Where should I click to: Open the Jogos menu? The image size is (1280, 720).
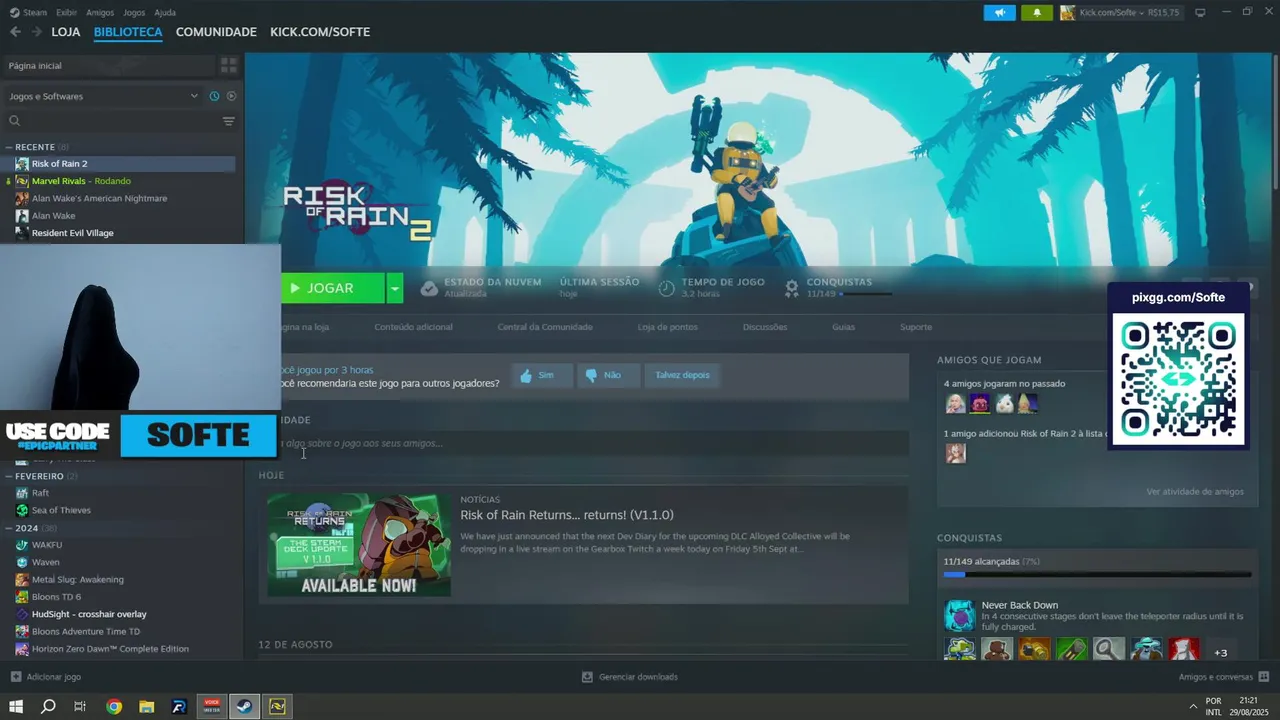point(134,13)
